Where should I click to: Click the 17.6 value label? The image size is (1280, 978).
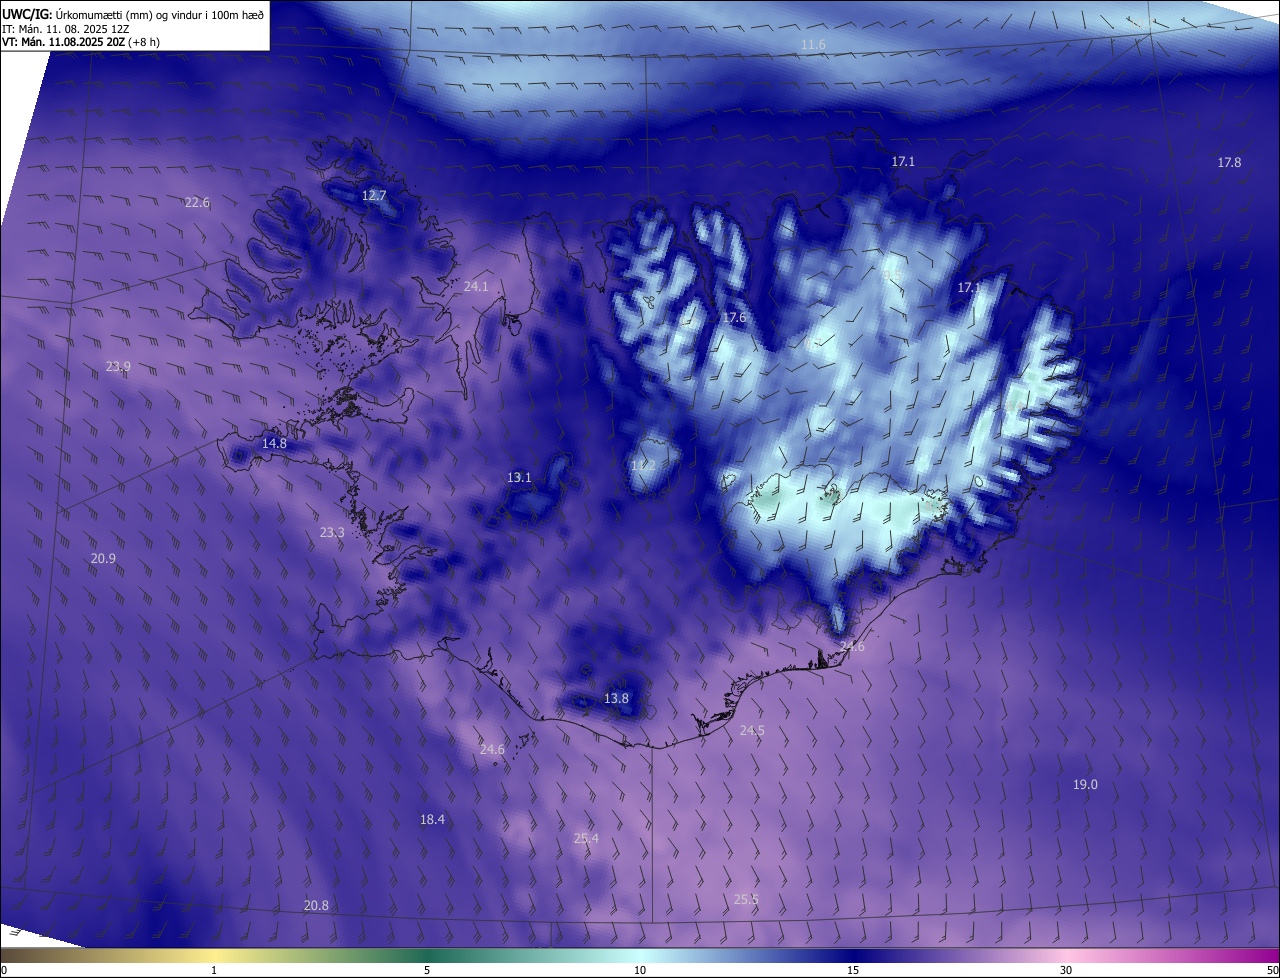[734, 317]
